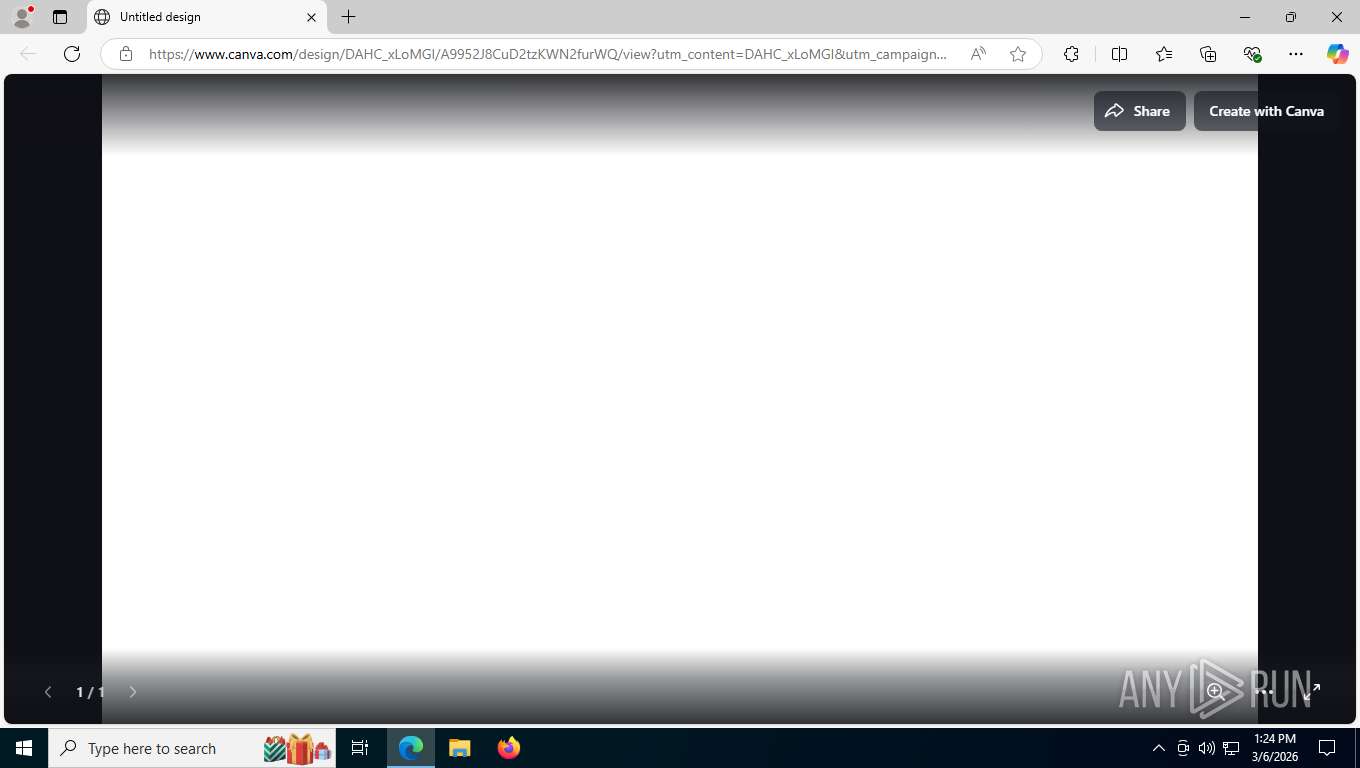The height and width of the screenshot is (768, 1360).
Task: Open the Edge profile icon
Action: coord(22,17)
